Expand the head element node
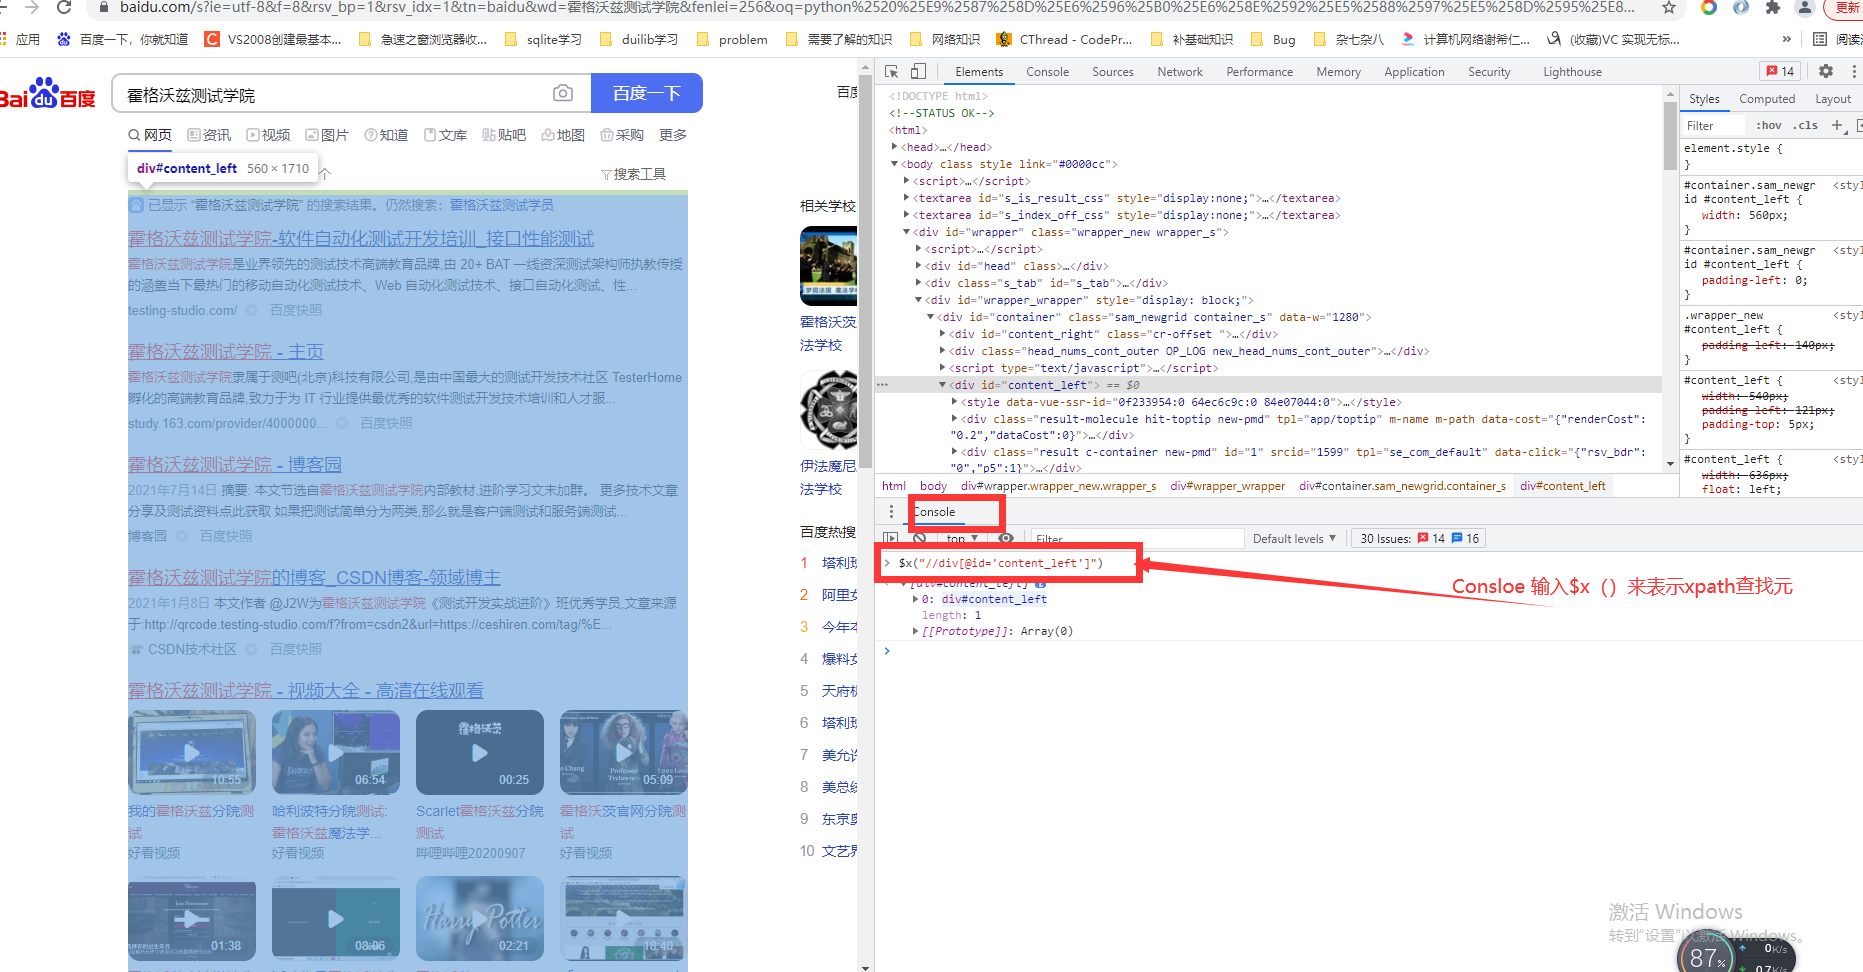 (x=895, y=147)
